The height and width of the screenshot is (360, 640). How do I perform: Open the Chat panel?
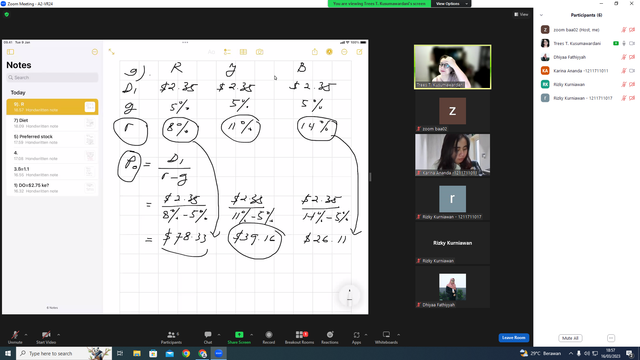(208, 337)
